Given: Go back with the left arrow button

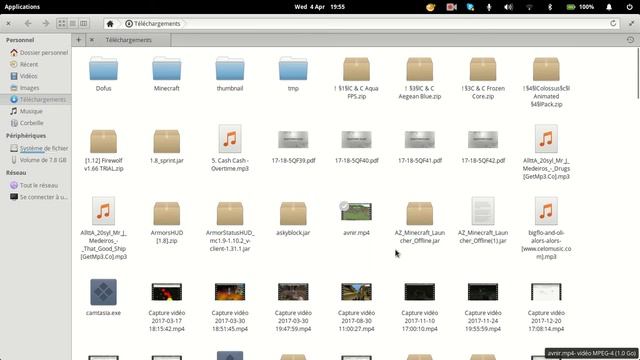Looking at the screenshot, I should tap(28, 24).
